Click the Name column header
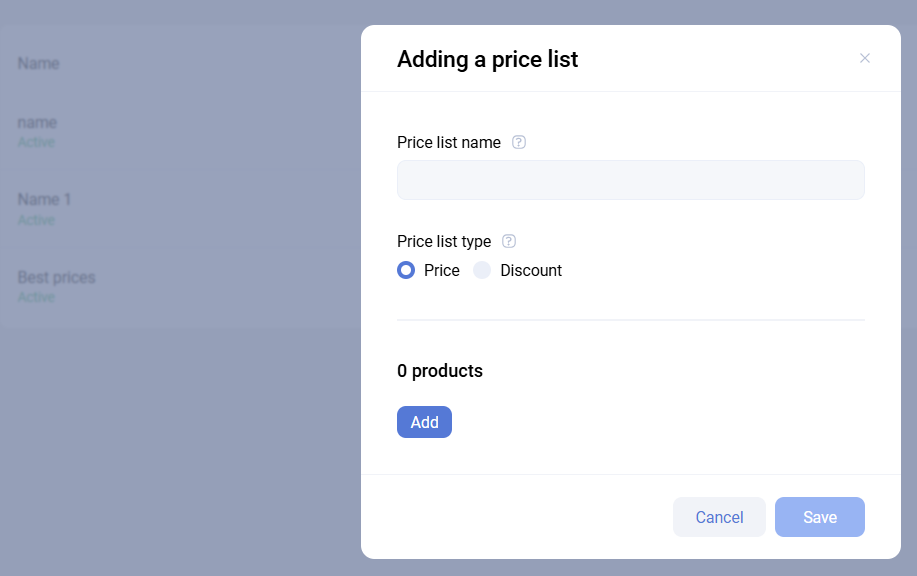This screenshot has height=576, width=917. (x=38, y=63)
